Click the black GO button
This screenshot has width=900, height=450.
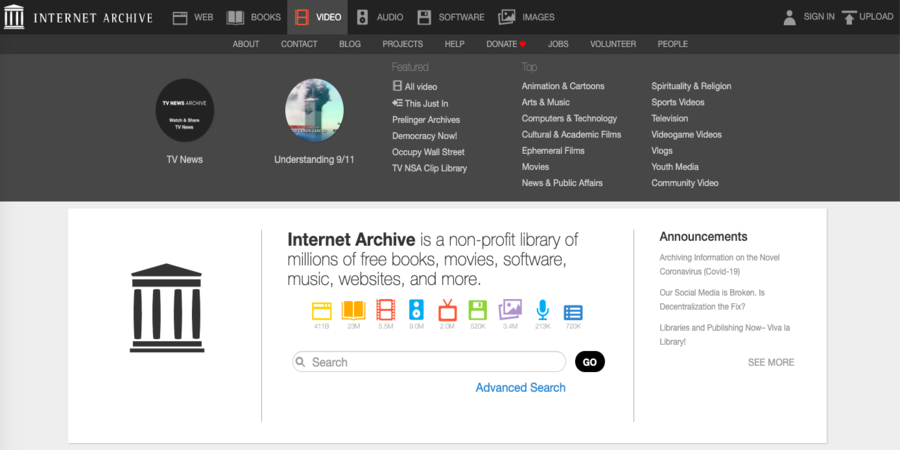pos(589,362)
